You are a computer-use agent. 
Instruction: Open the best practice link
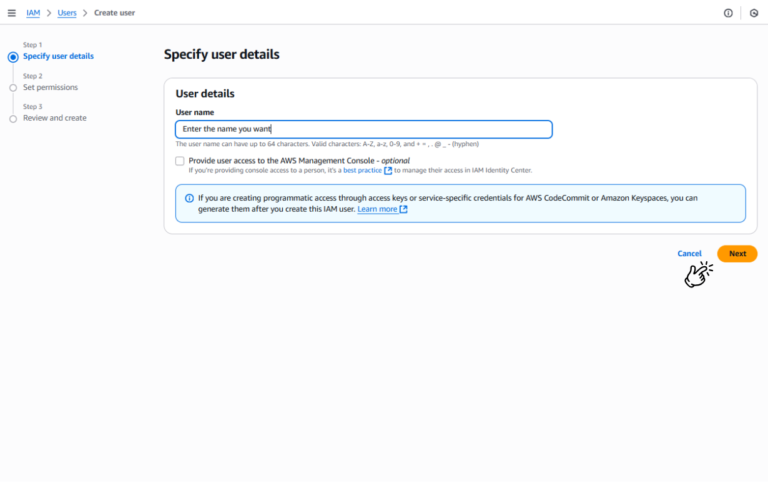point(361,171)
